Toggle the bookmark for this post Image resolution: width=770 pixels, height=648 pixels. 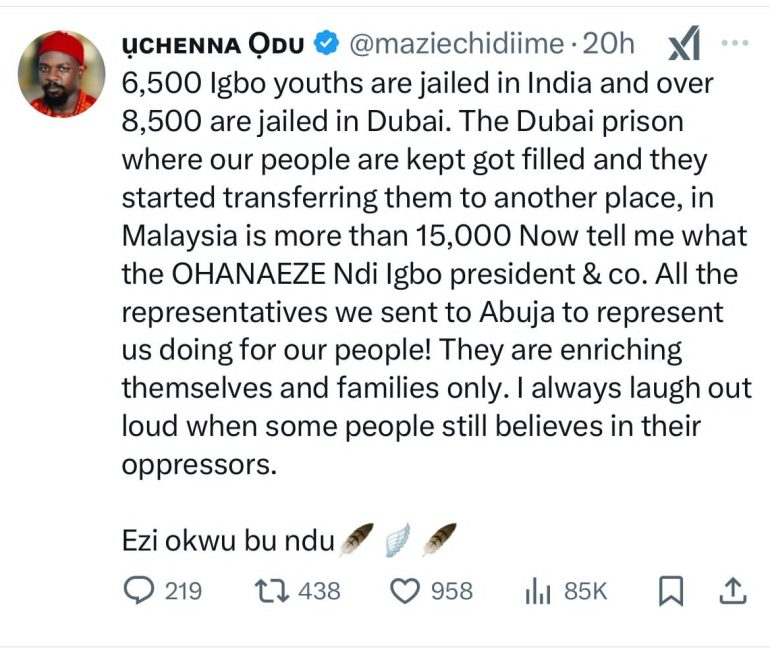point(671,592)
